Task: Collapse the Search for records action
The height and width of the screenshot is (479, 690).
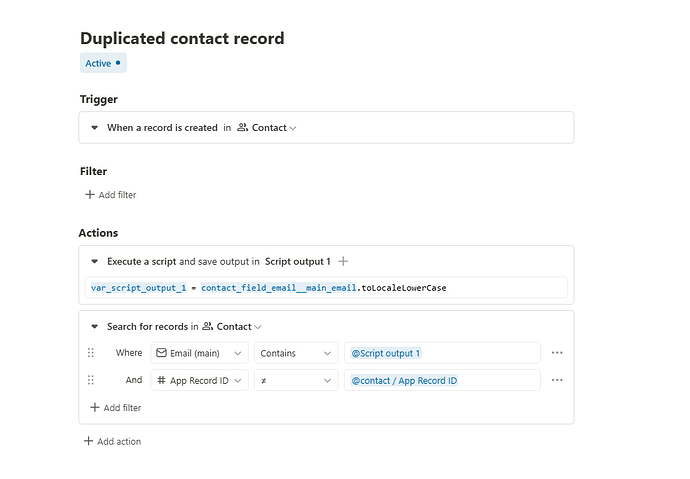Action: coord(94,326)
